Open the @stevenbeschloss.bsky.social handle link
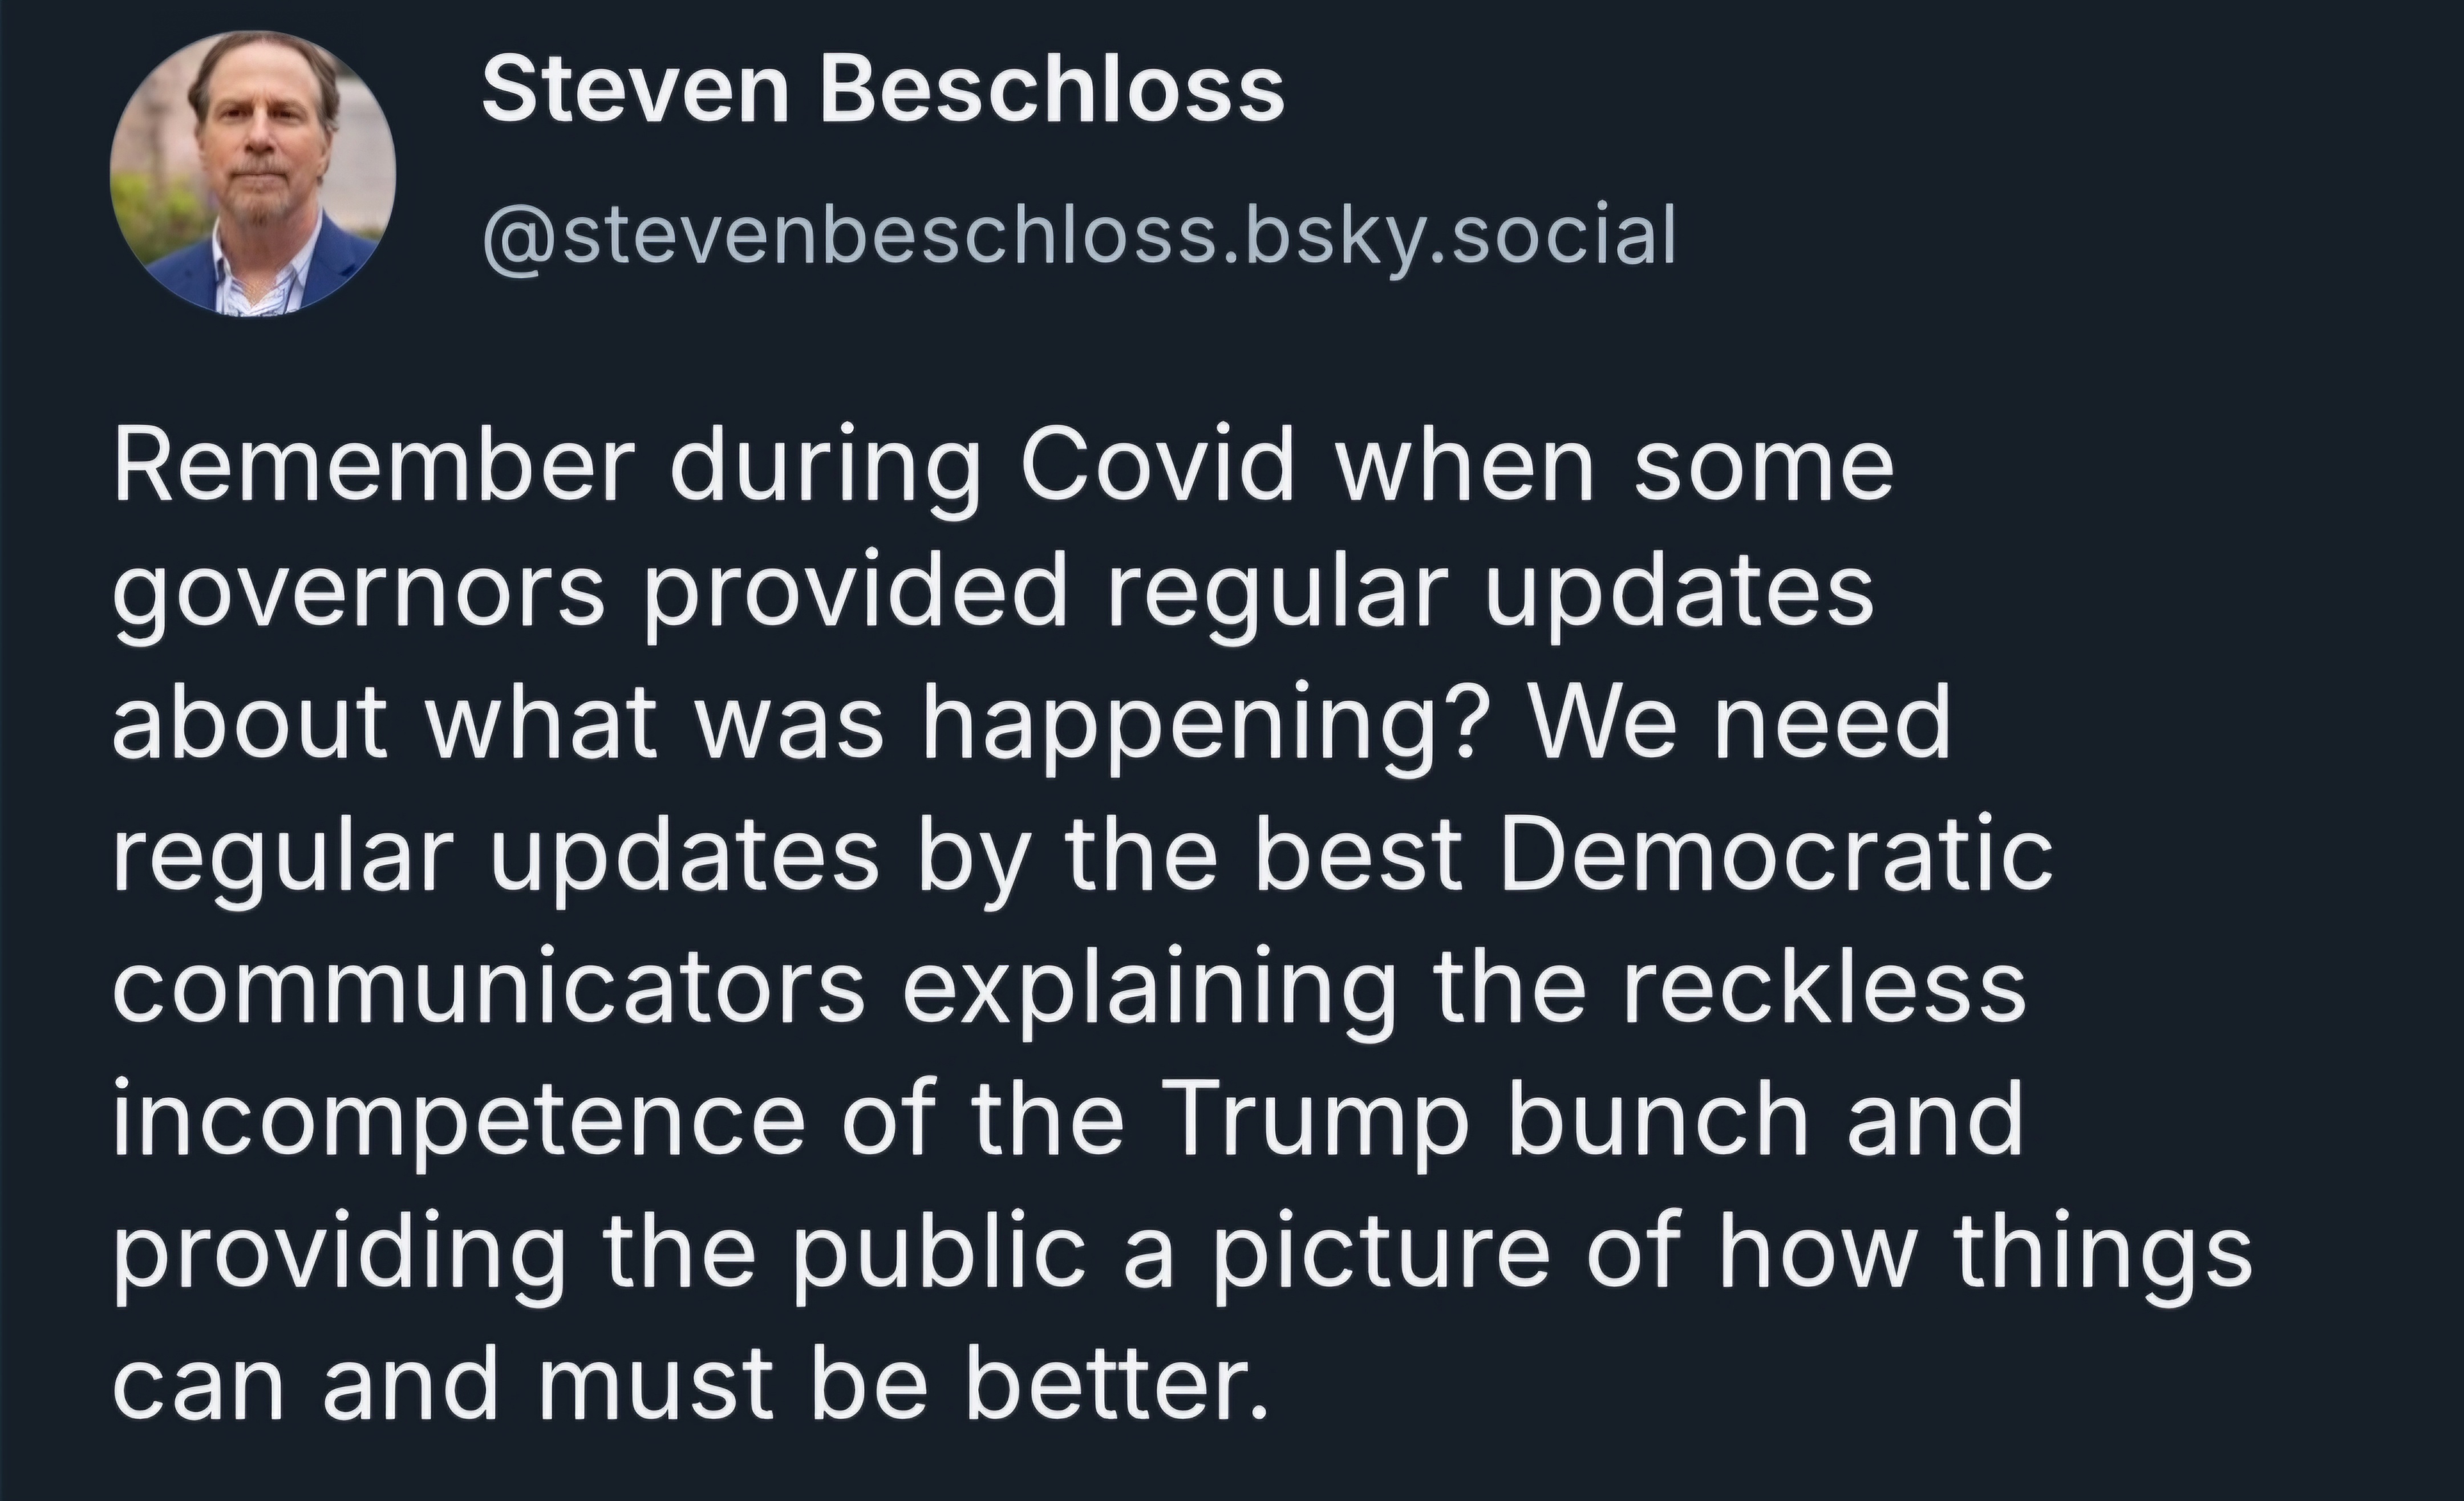The width and height of the screenshot is (2464, 1501). pos(1079,237)
